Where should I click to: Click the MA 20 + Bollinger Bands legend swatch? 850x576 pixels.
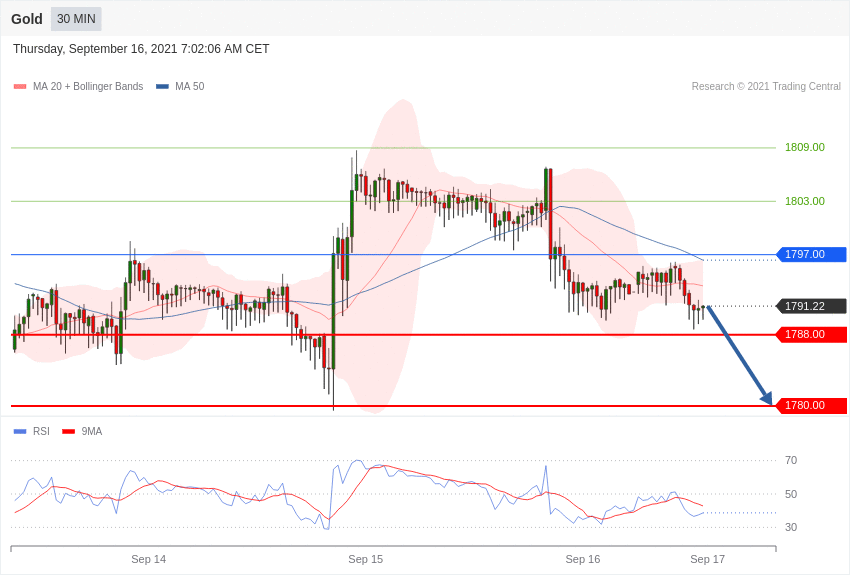click(20, 87)
